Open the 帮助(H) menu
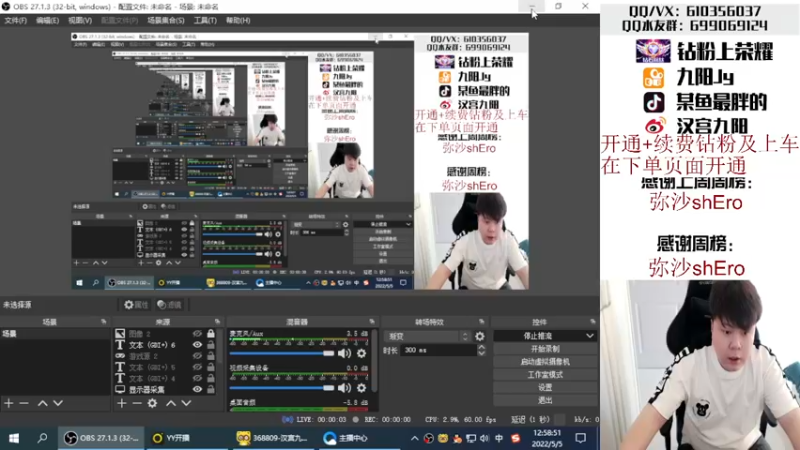Screen dimensions: 800x450 (x=238, y=20)
